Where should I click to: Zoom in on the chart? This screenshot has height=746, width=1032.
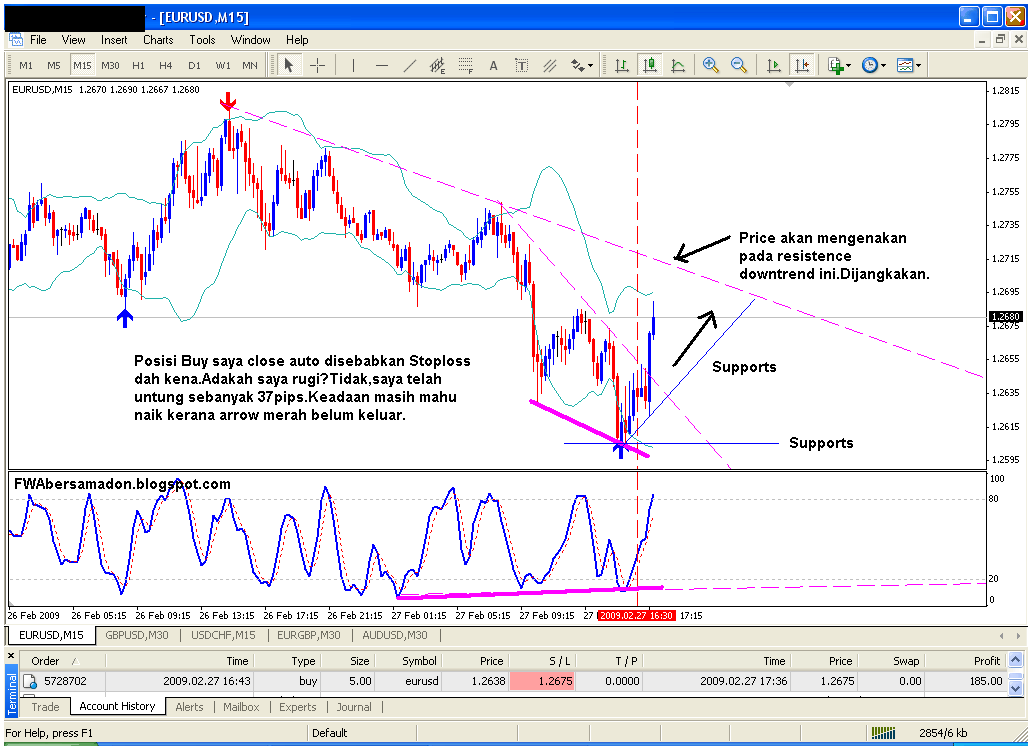click(710, 65)
